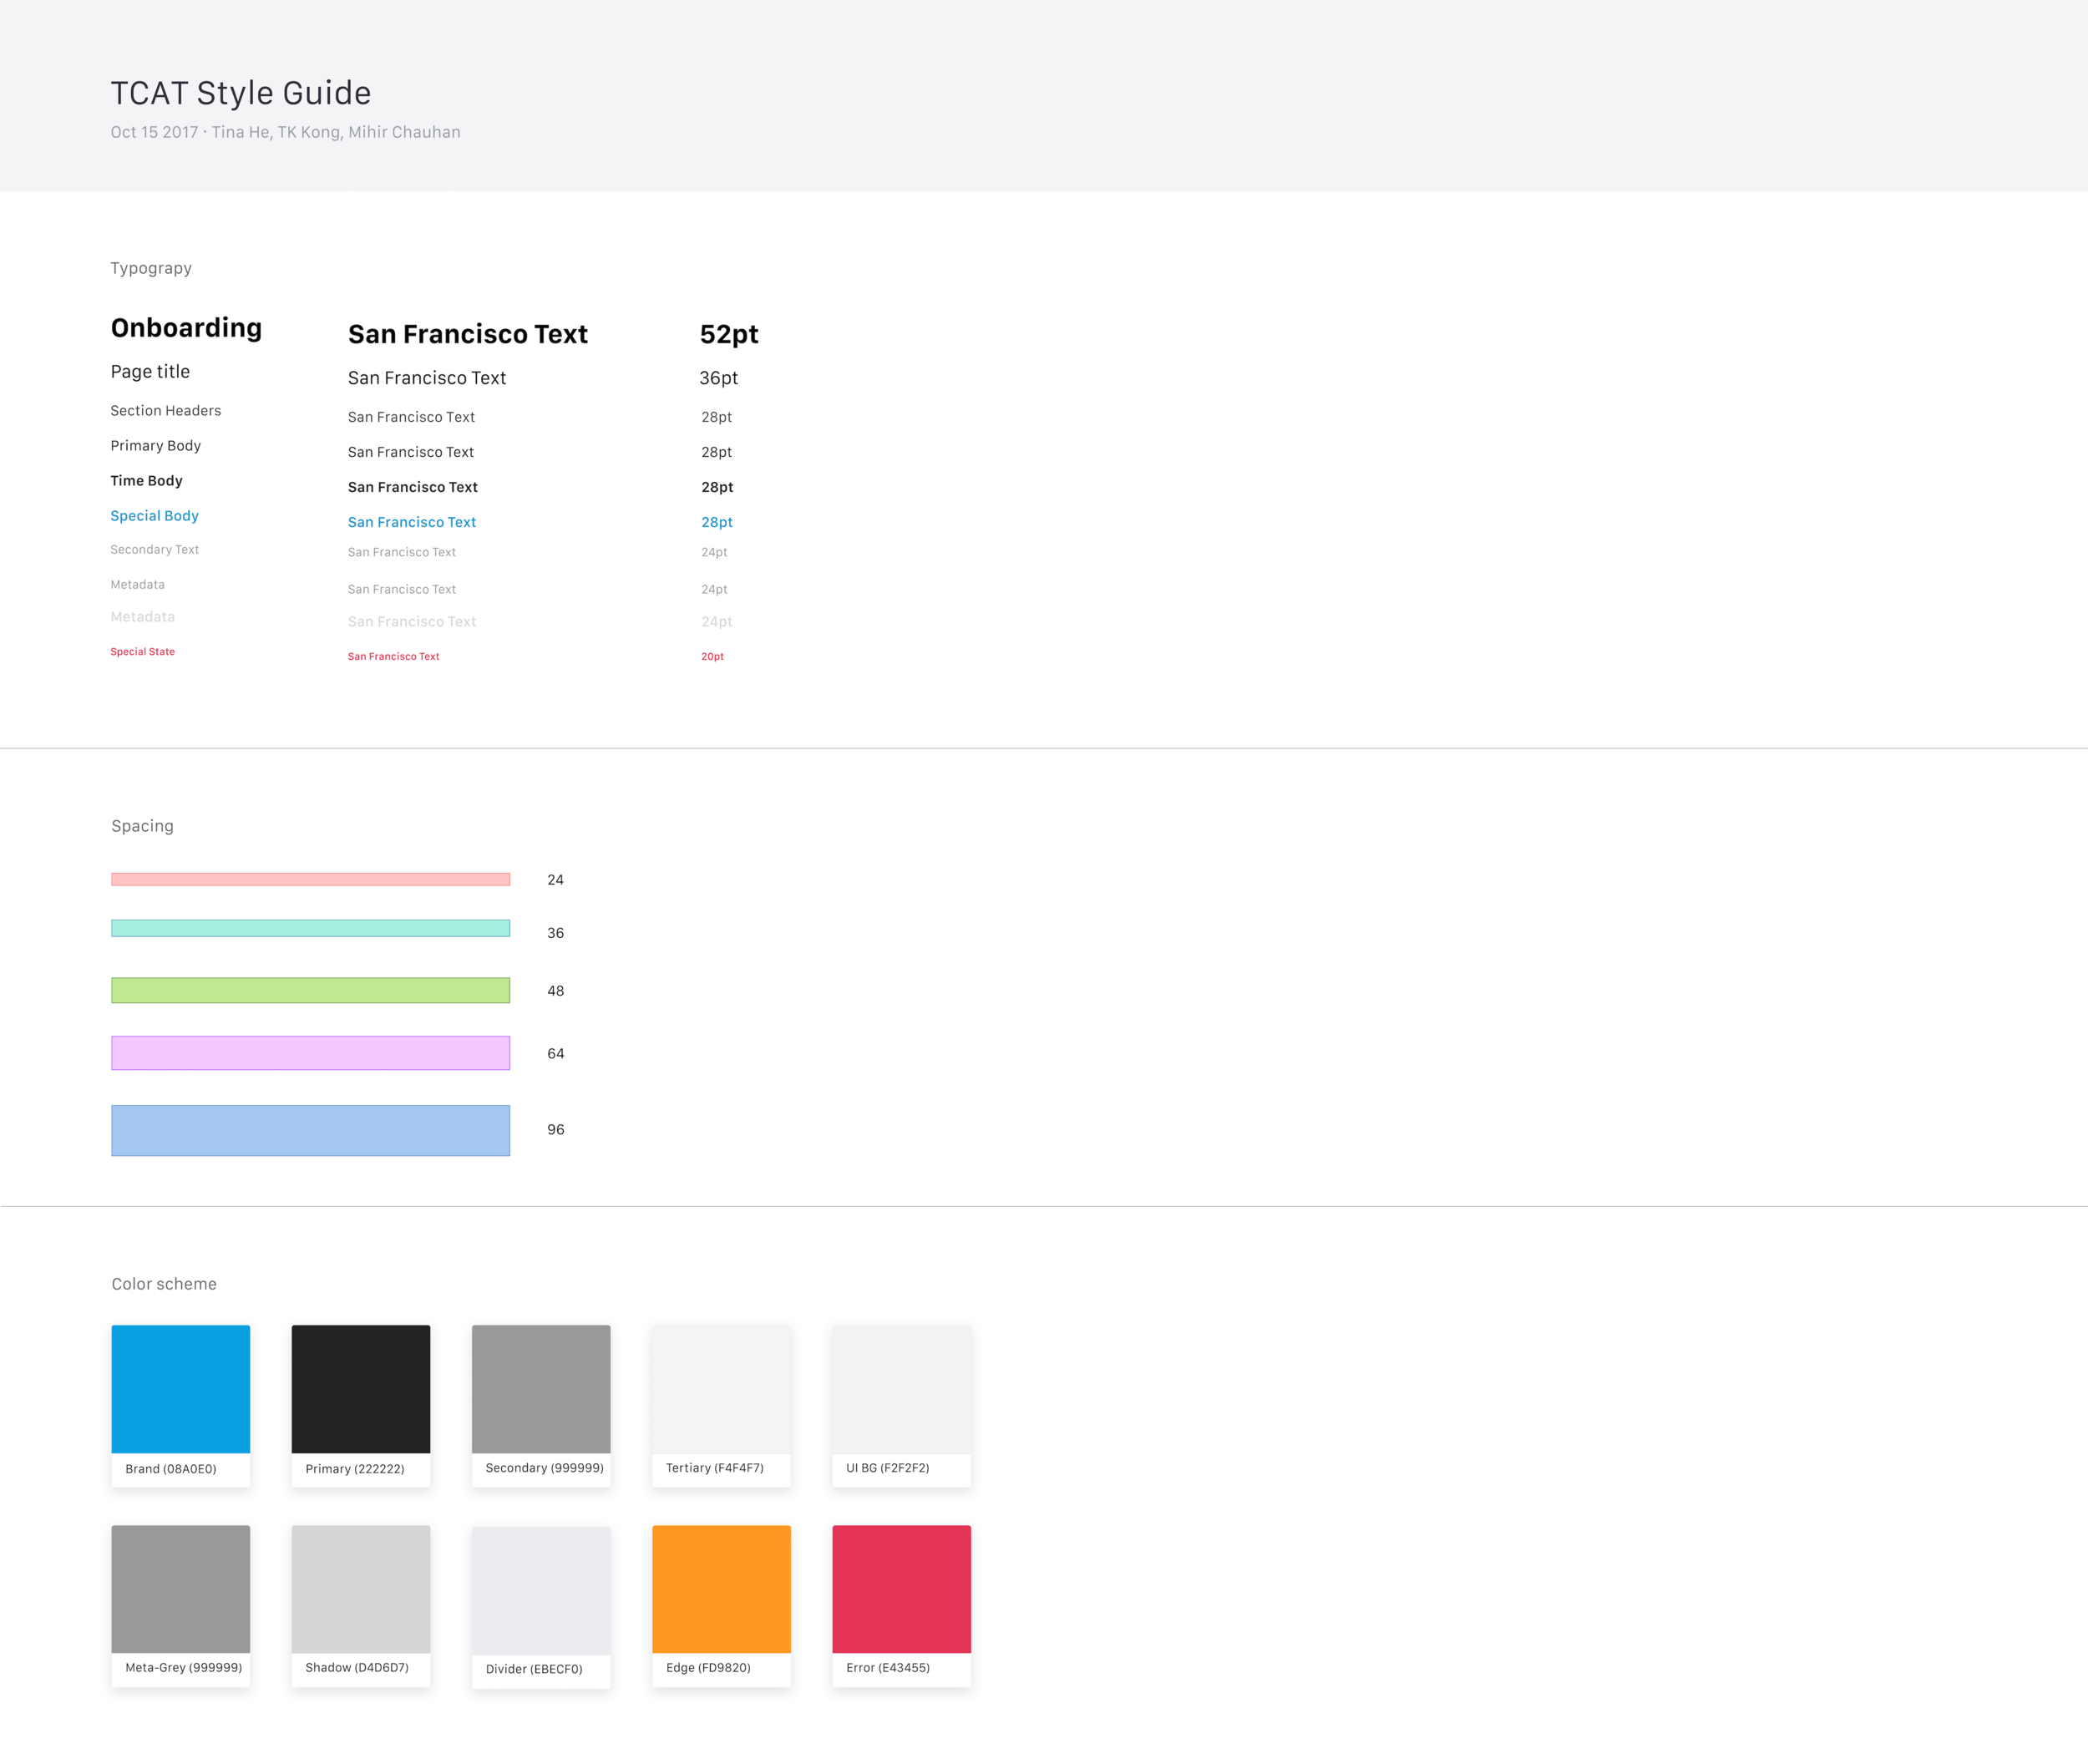2088x1764 pixels.
Task: Click the San Francisco Text 36pt sample
Action: [x=427, y=378]
